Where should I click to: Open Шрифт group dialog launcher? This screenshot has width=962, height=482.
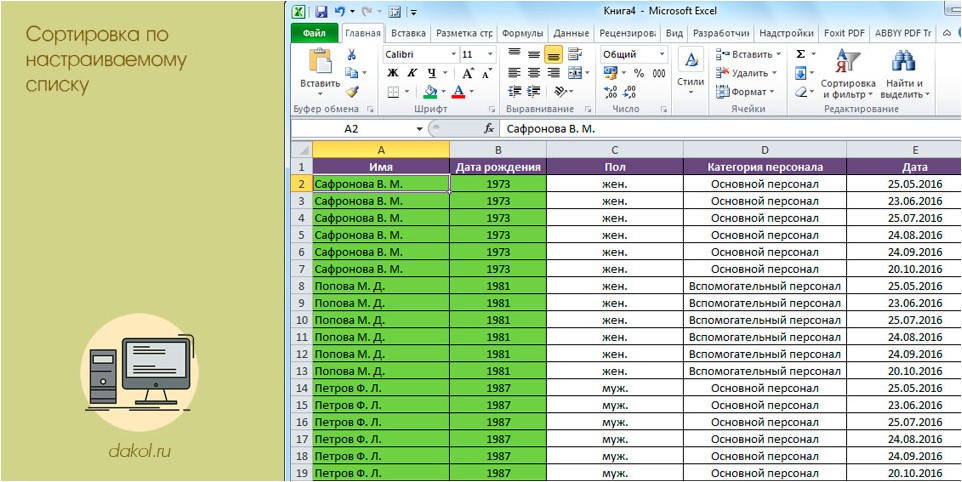tap(492, 109)
